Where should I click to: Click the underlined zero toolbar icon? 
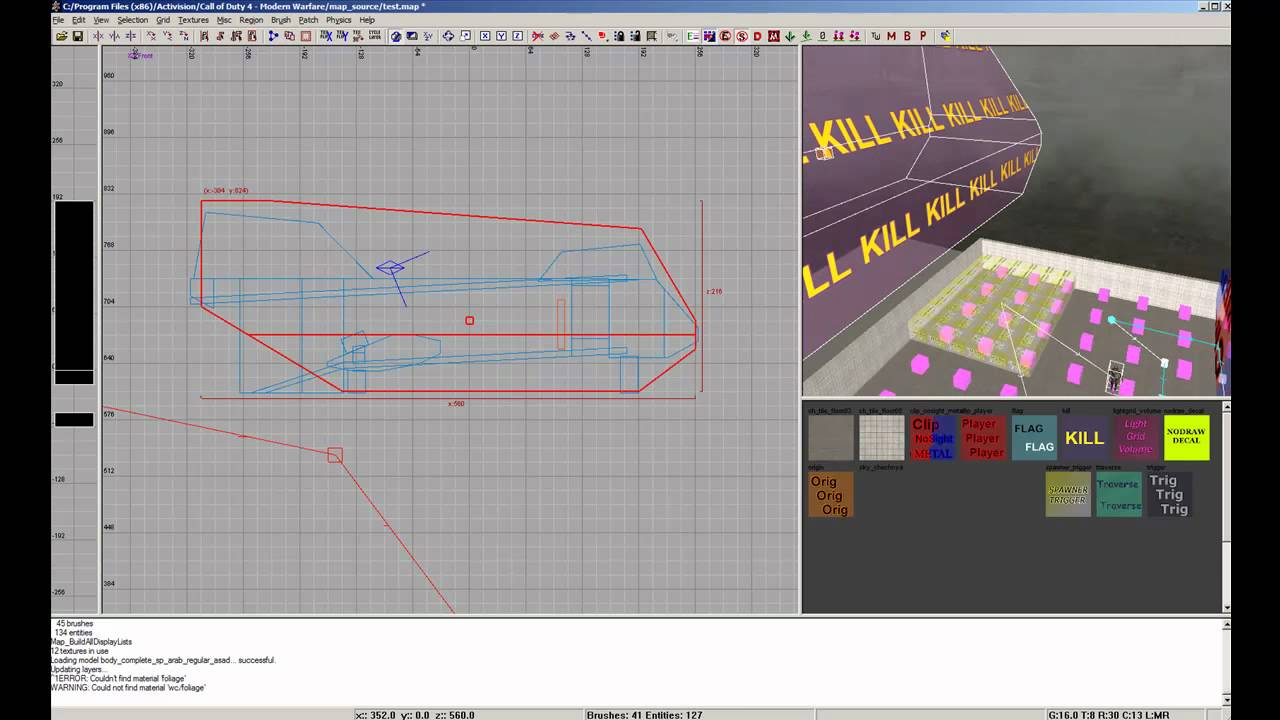(823, 36)
